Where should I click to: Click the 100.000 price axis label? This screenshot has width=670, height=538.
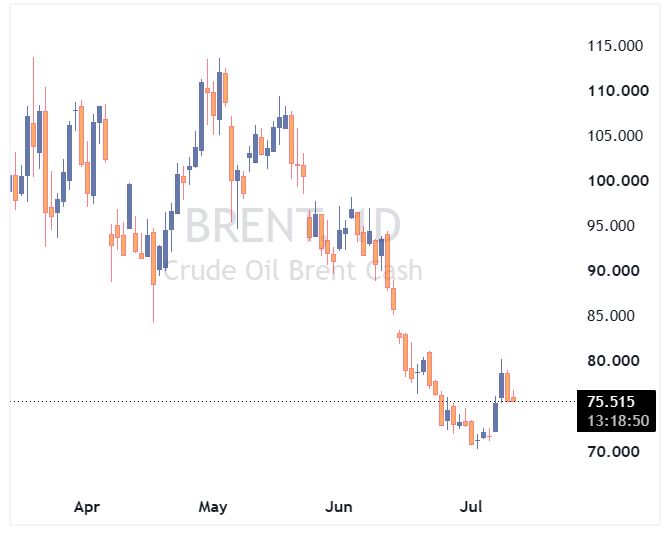(x=618, y=181)
